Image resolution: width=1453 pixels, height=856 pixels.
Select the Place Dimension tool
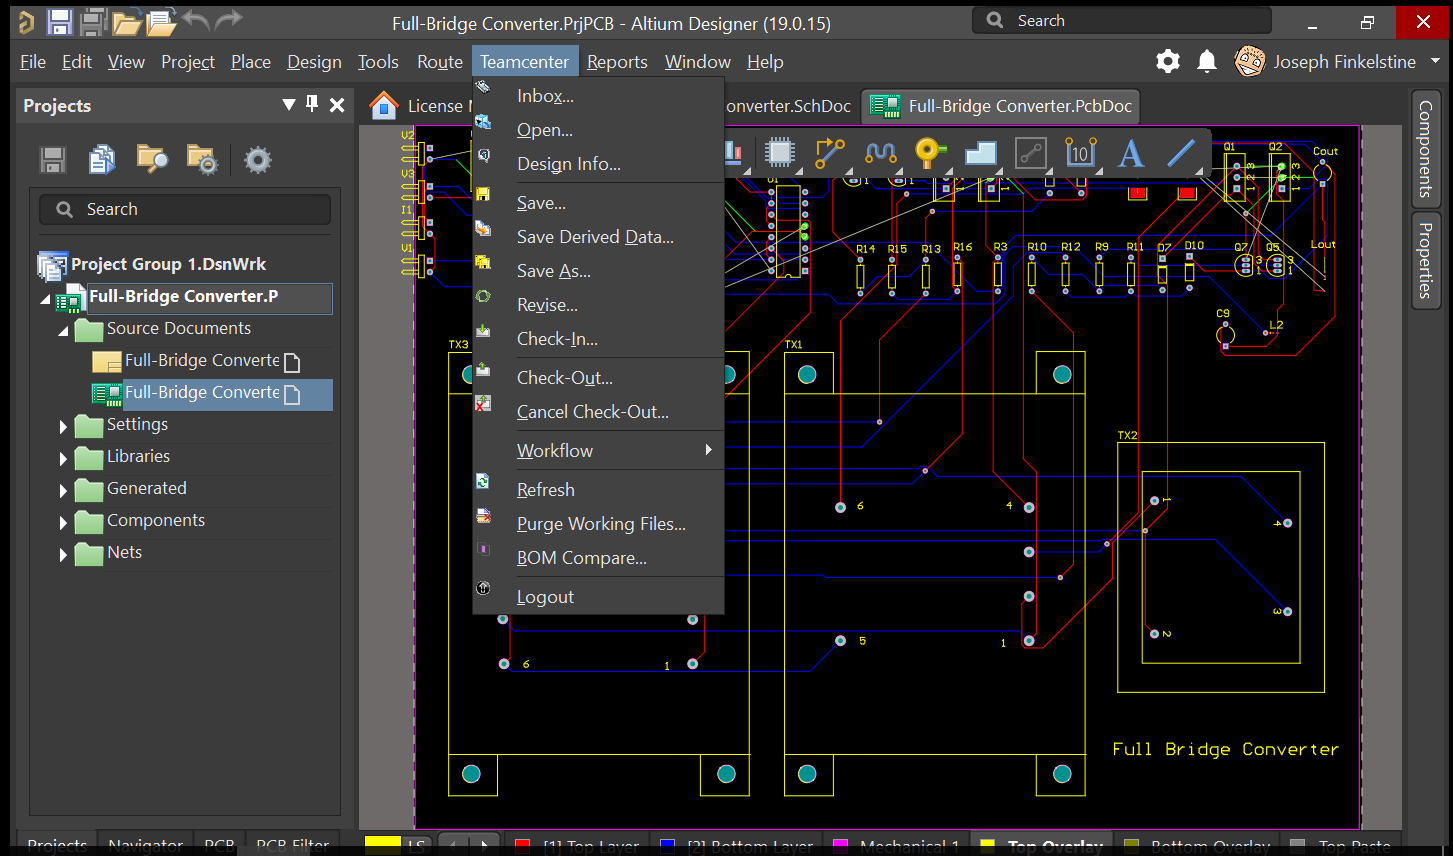[1080, 153]
